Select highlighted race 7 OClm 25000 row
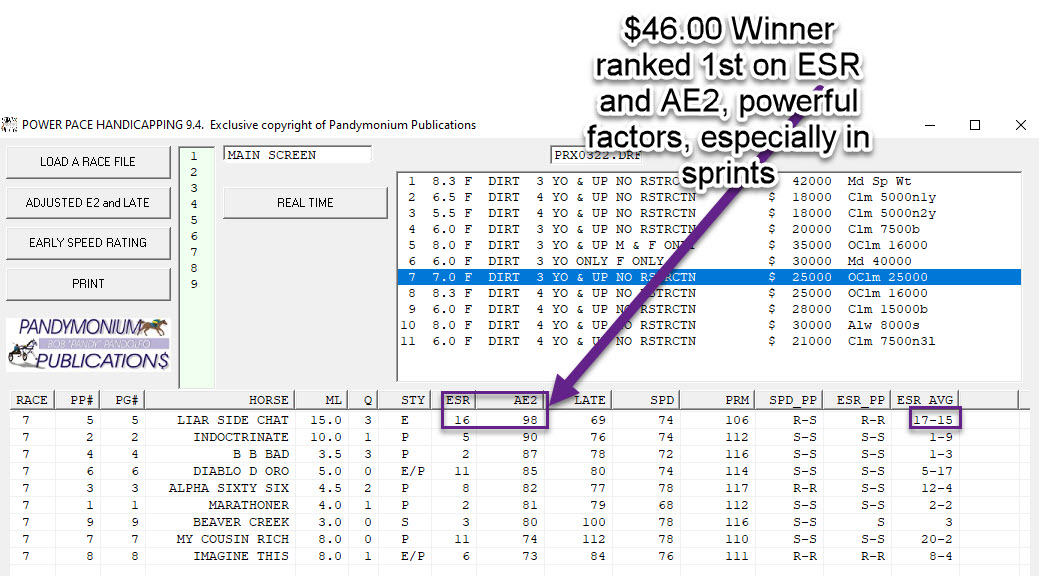 coord(709,277)
